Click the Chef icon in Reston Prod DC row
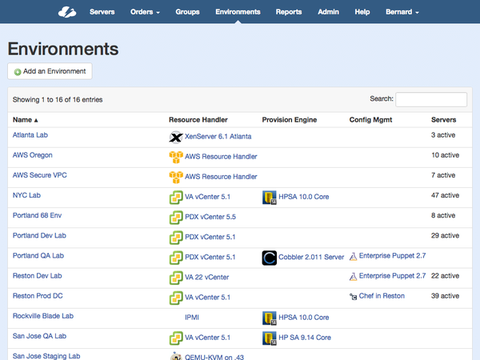 (x=353, y=296)
